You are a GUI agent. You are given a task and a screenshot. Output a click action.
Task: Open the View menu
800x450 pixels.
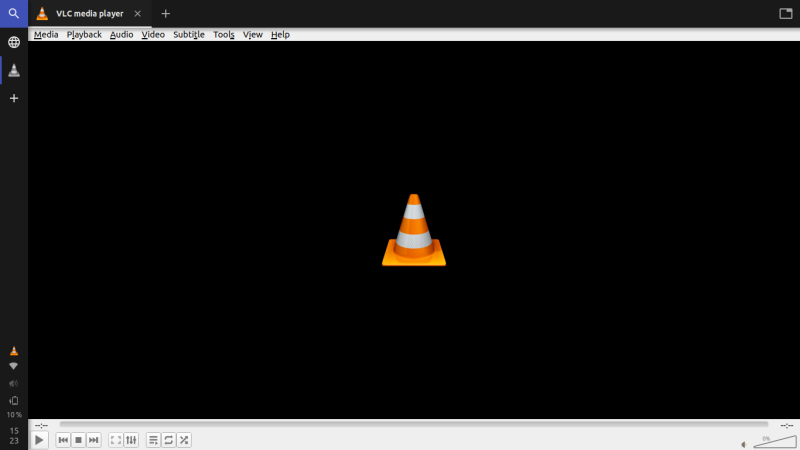point(253,35)
